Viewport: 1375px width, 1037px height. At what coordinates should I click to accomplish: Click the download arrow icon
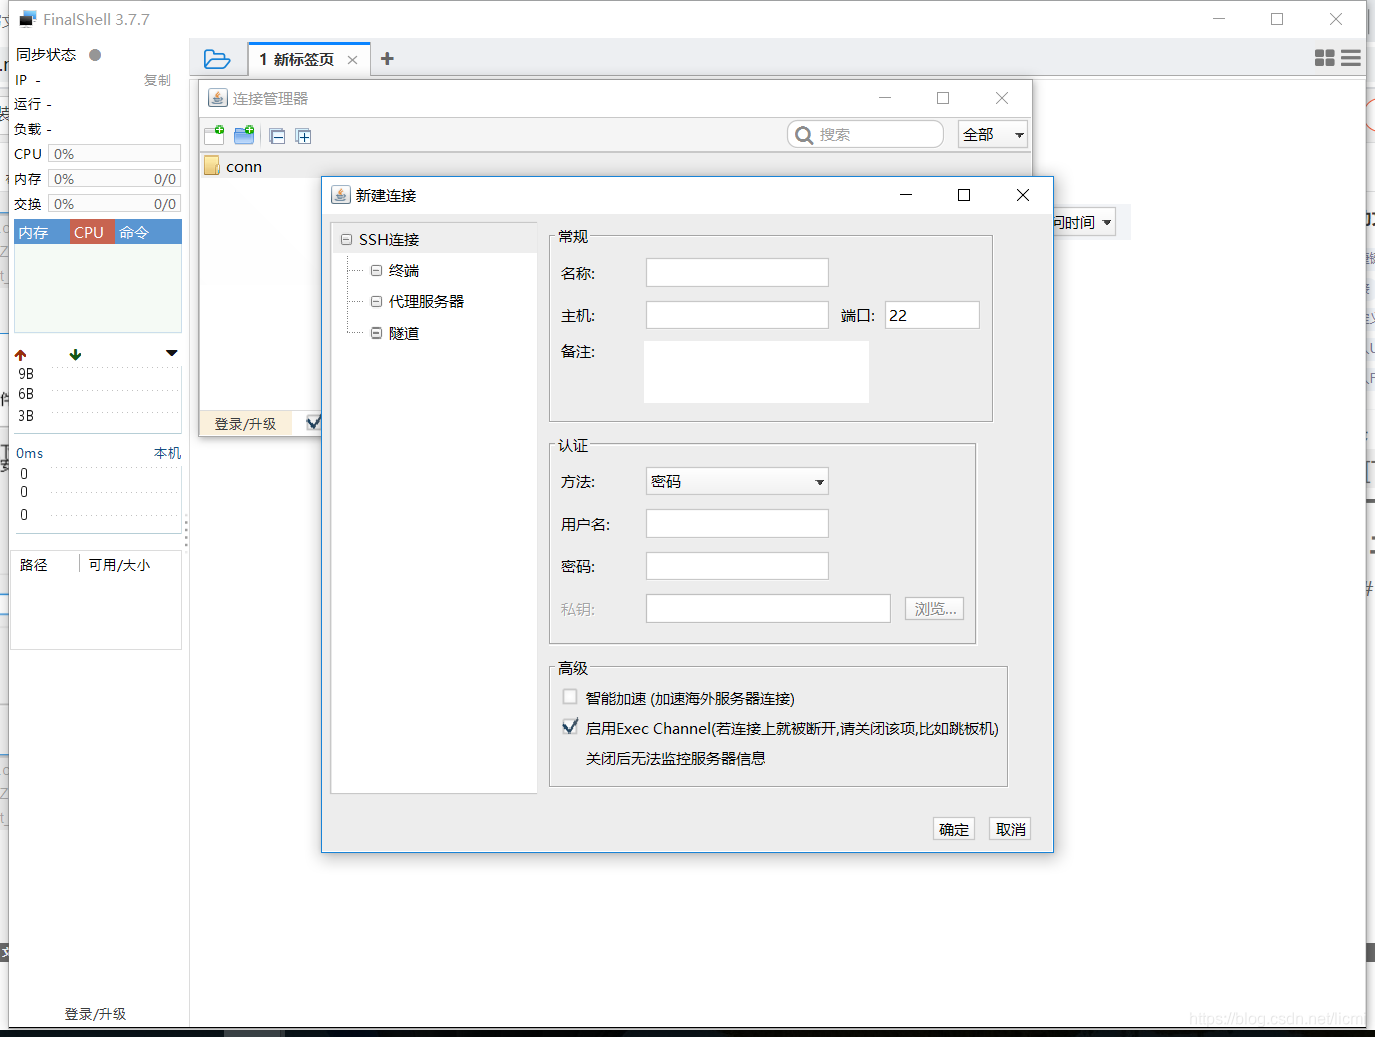[x=75, y=355]
